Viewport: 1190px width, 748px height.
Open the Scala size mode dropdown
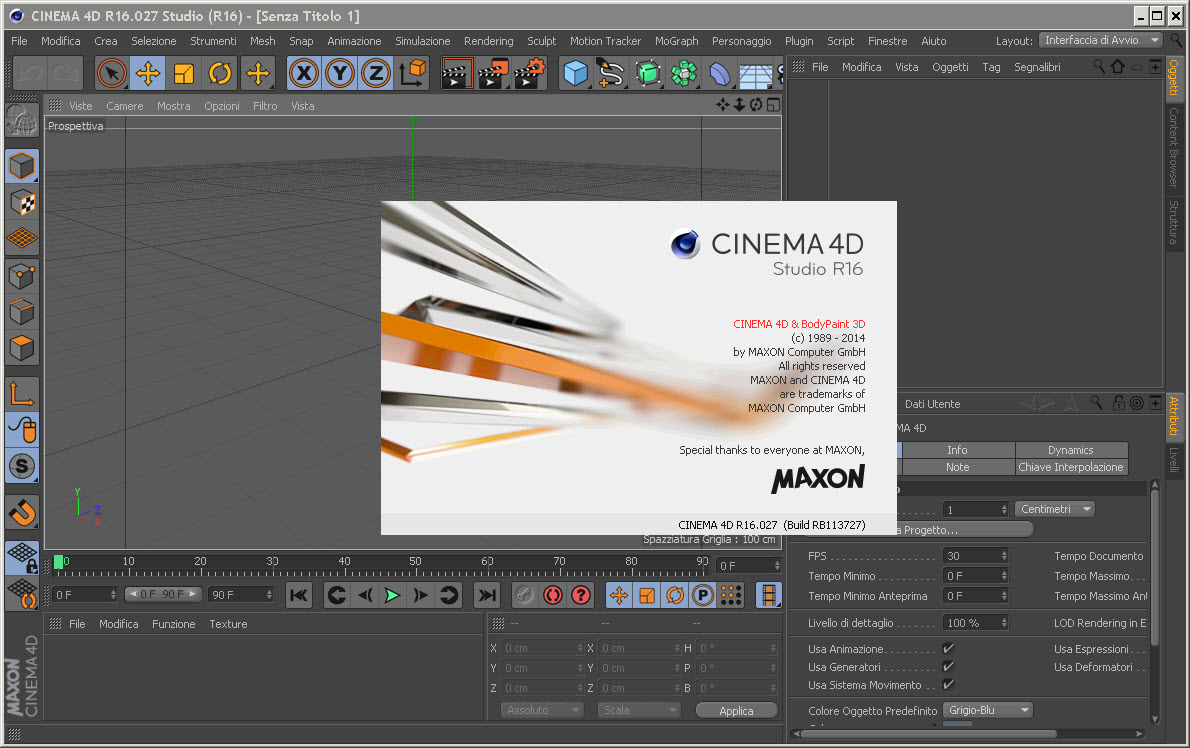tap(638, 710)
